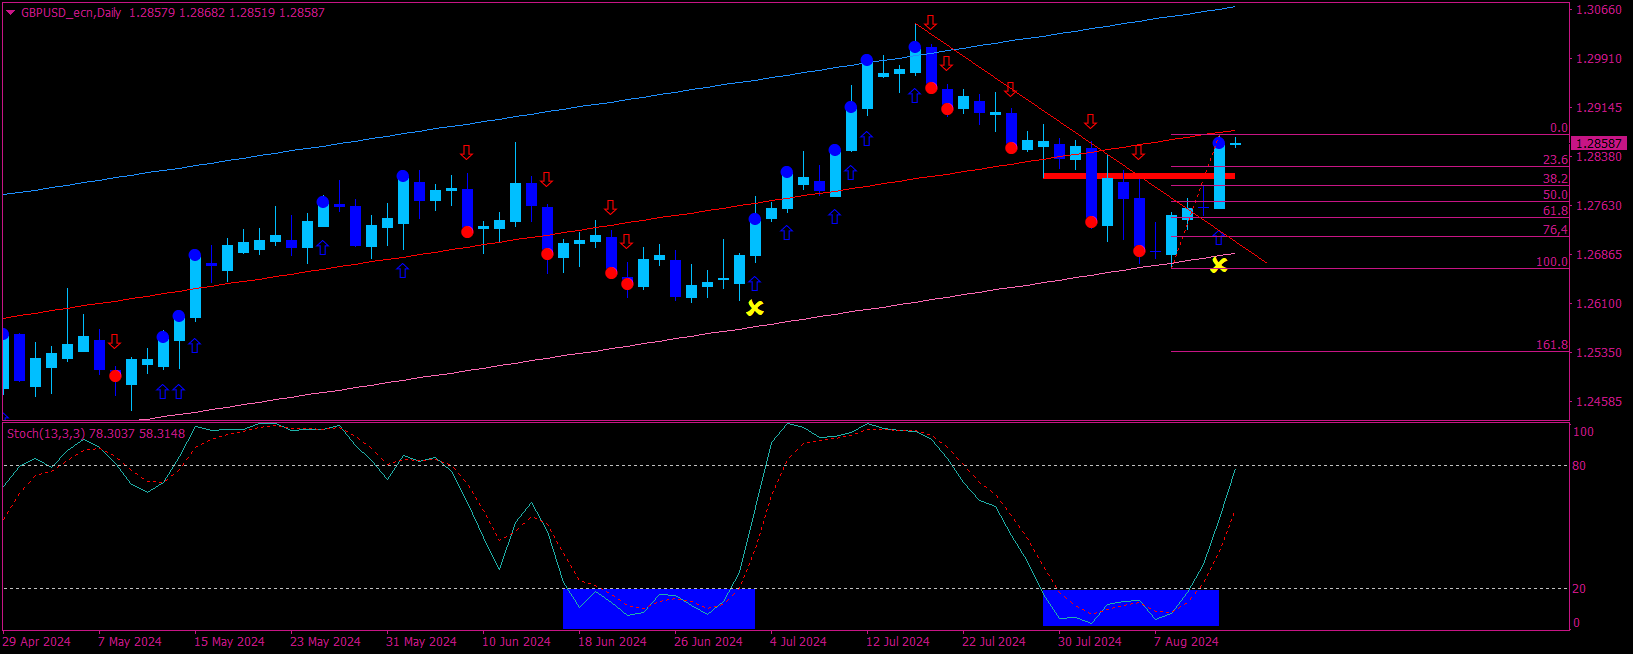
Task: Click the Stochastic scale value 20
Action: [x=1579, y=589]
